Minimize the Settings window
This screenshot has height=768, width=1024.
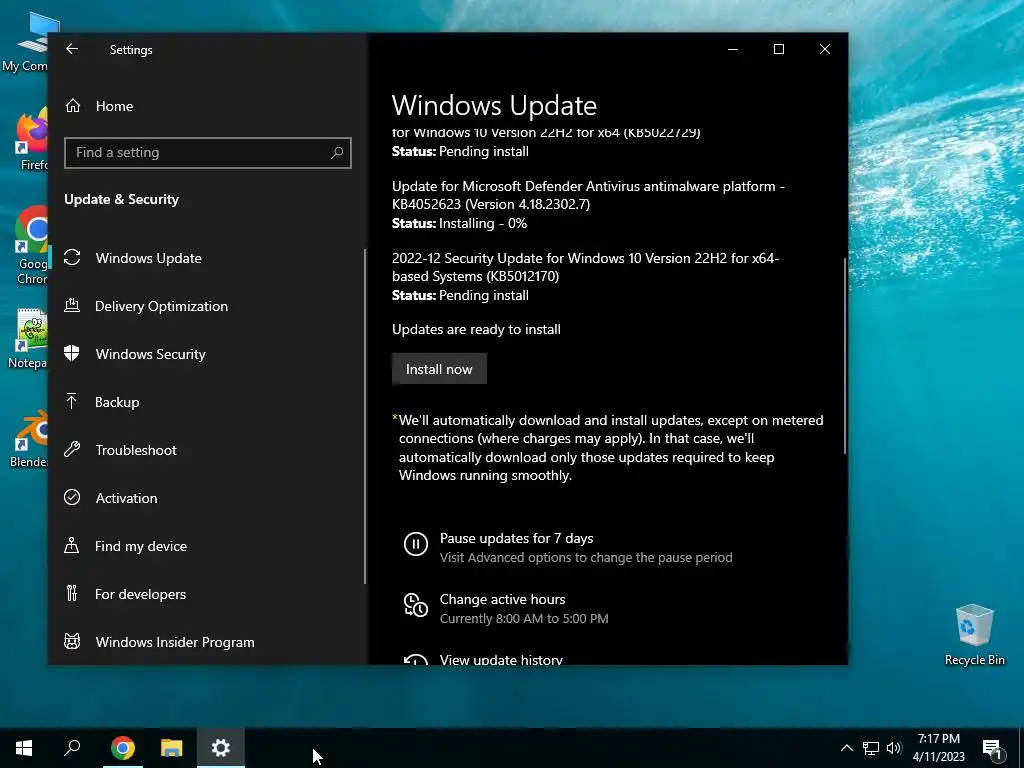(733, 49)
